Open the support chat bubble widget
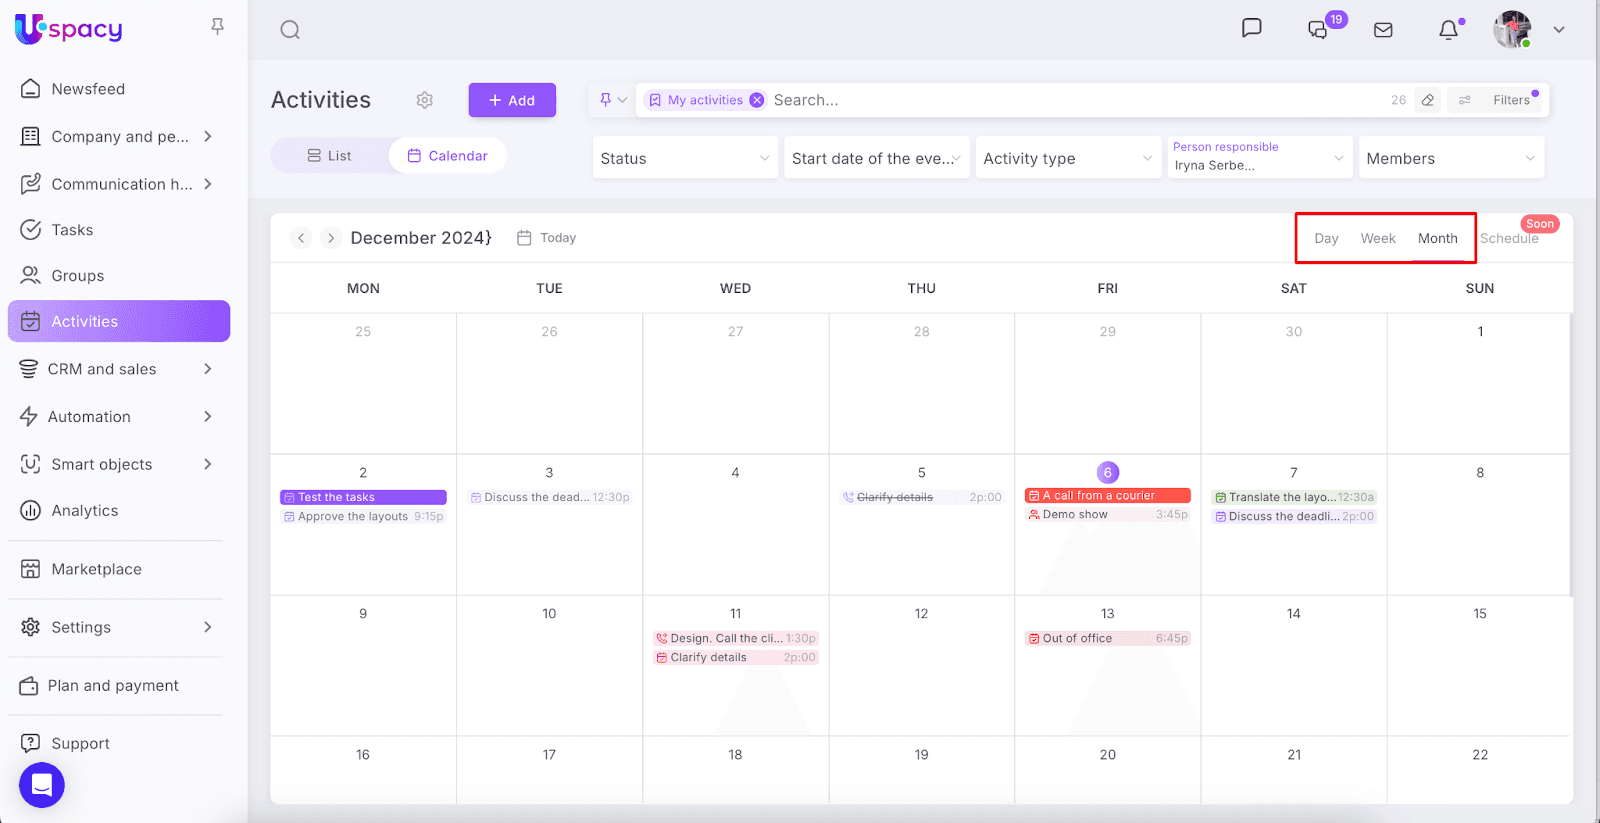The image size is (1600, 823). [42, 785]
